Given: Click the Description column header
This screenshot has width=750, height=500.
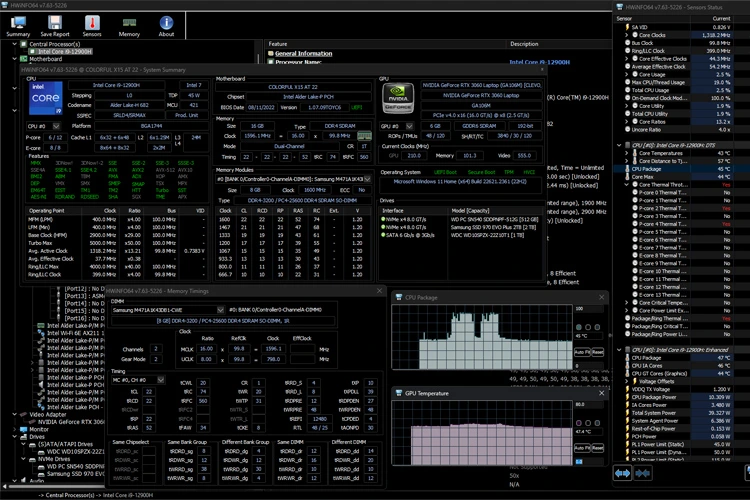Looking at the screenshot, I should (524, 44).
